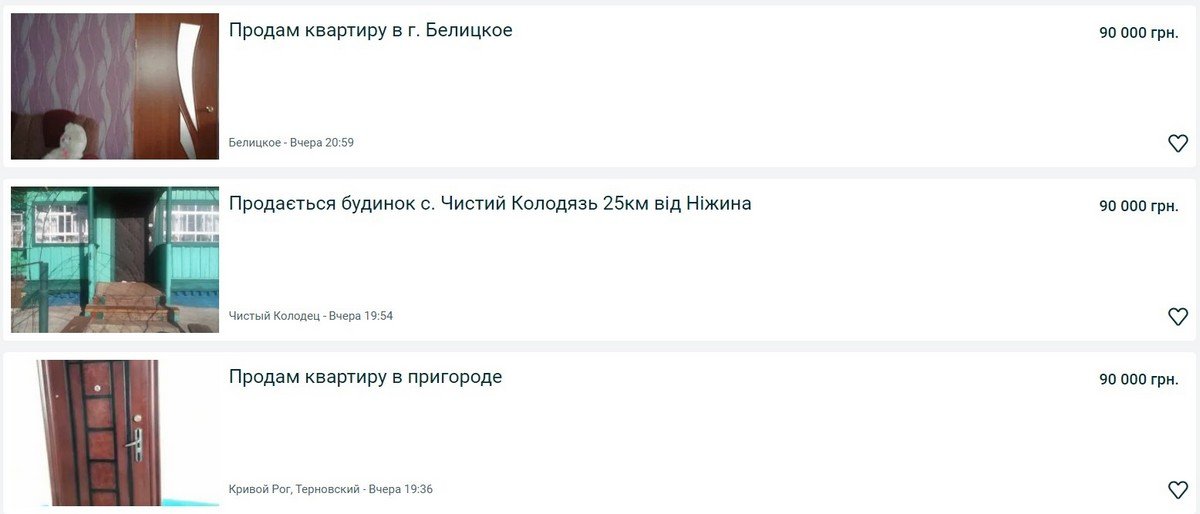Click the 'Вчера 19:54' timestamp
The height and width of the screenshot is (514, 1200).
tap(361, 316)
